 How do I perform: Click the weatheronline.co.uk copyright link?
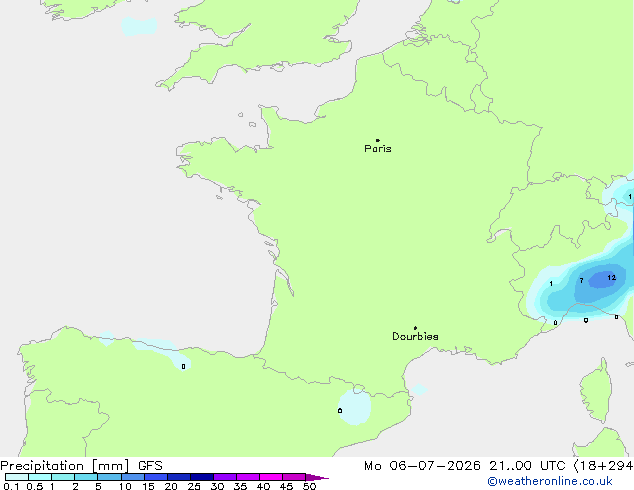(x=549, y=481)
